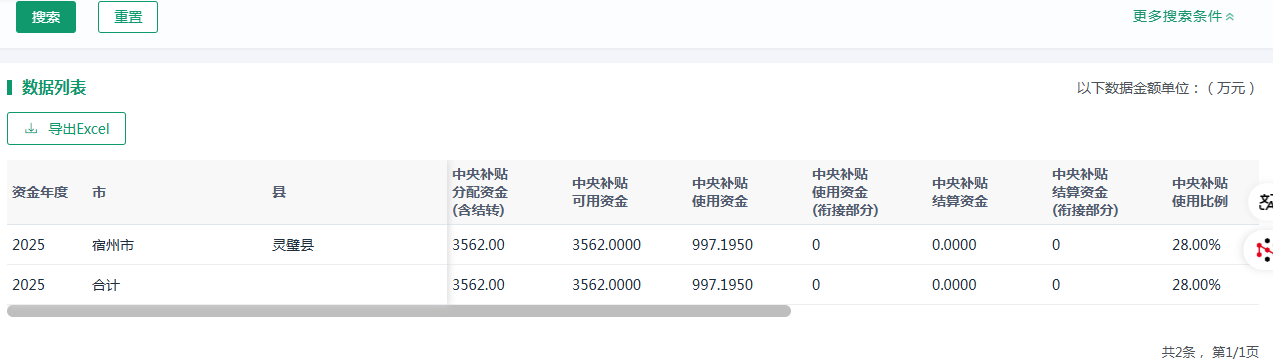Click the horizontal scrollbar below the table
The image size is (1273, 363).
coord(399,311)
